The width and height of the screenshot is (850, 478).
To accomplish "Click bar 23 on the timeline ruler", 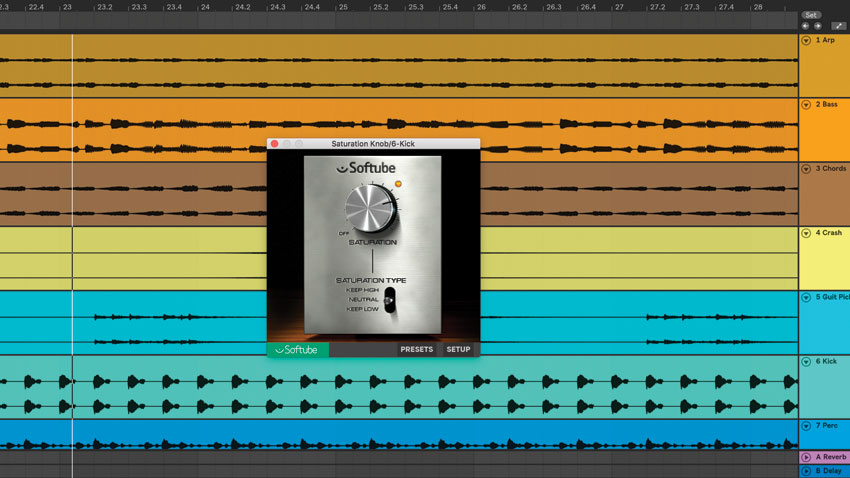I will 67,7.
